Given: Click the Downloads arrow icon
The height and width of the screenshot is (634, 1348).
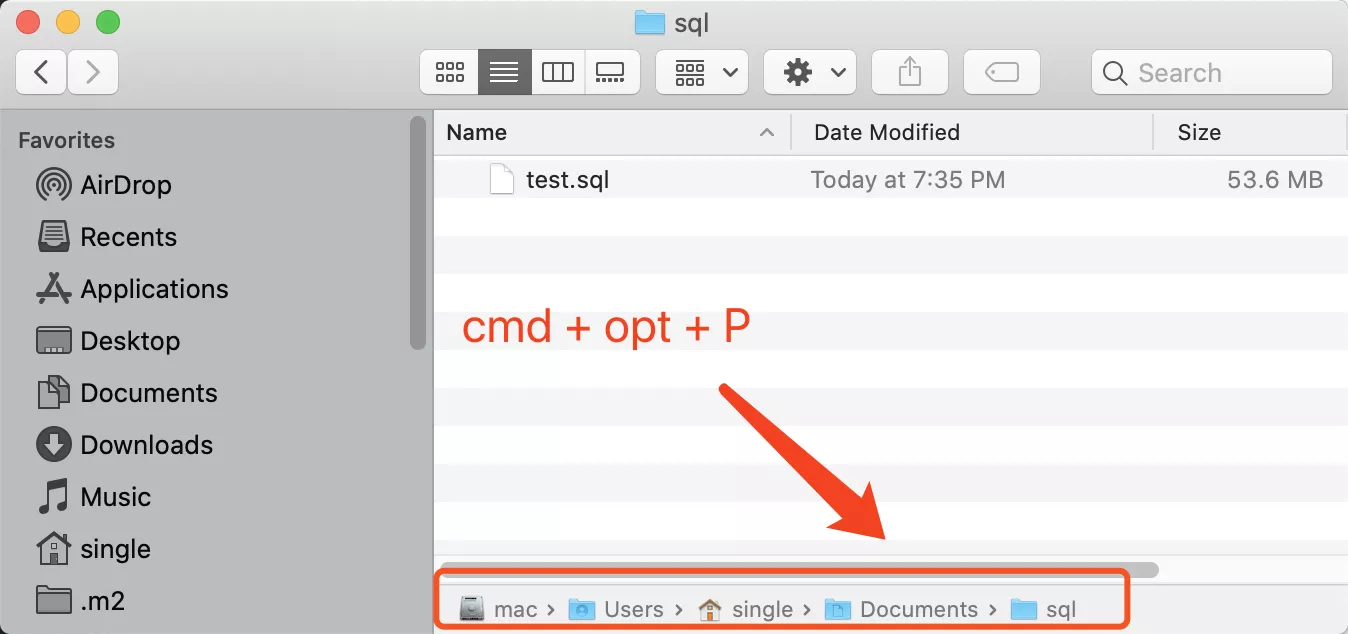Looking at the screenshot, I should [x=53, y=445].
